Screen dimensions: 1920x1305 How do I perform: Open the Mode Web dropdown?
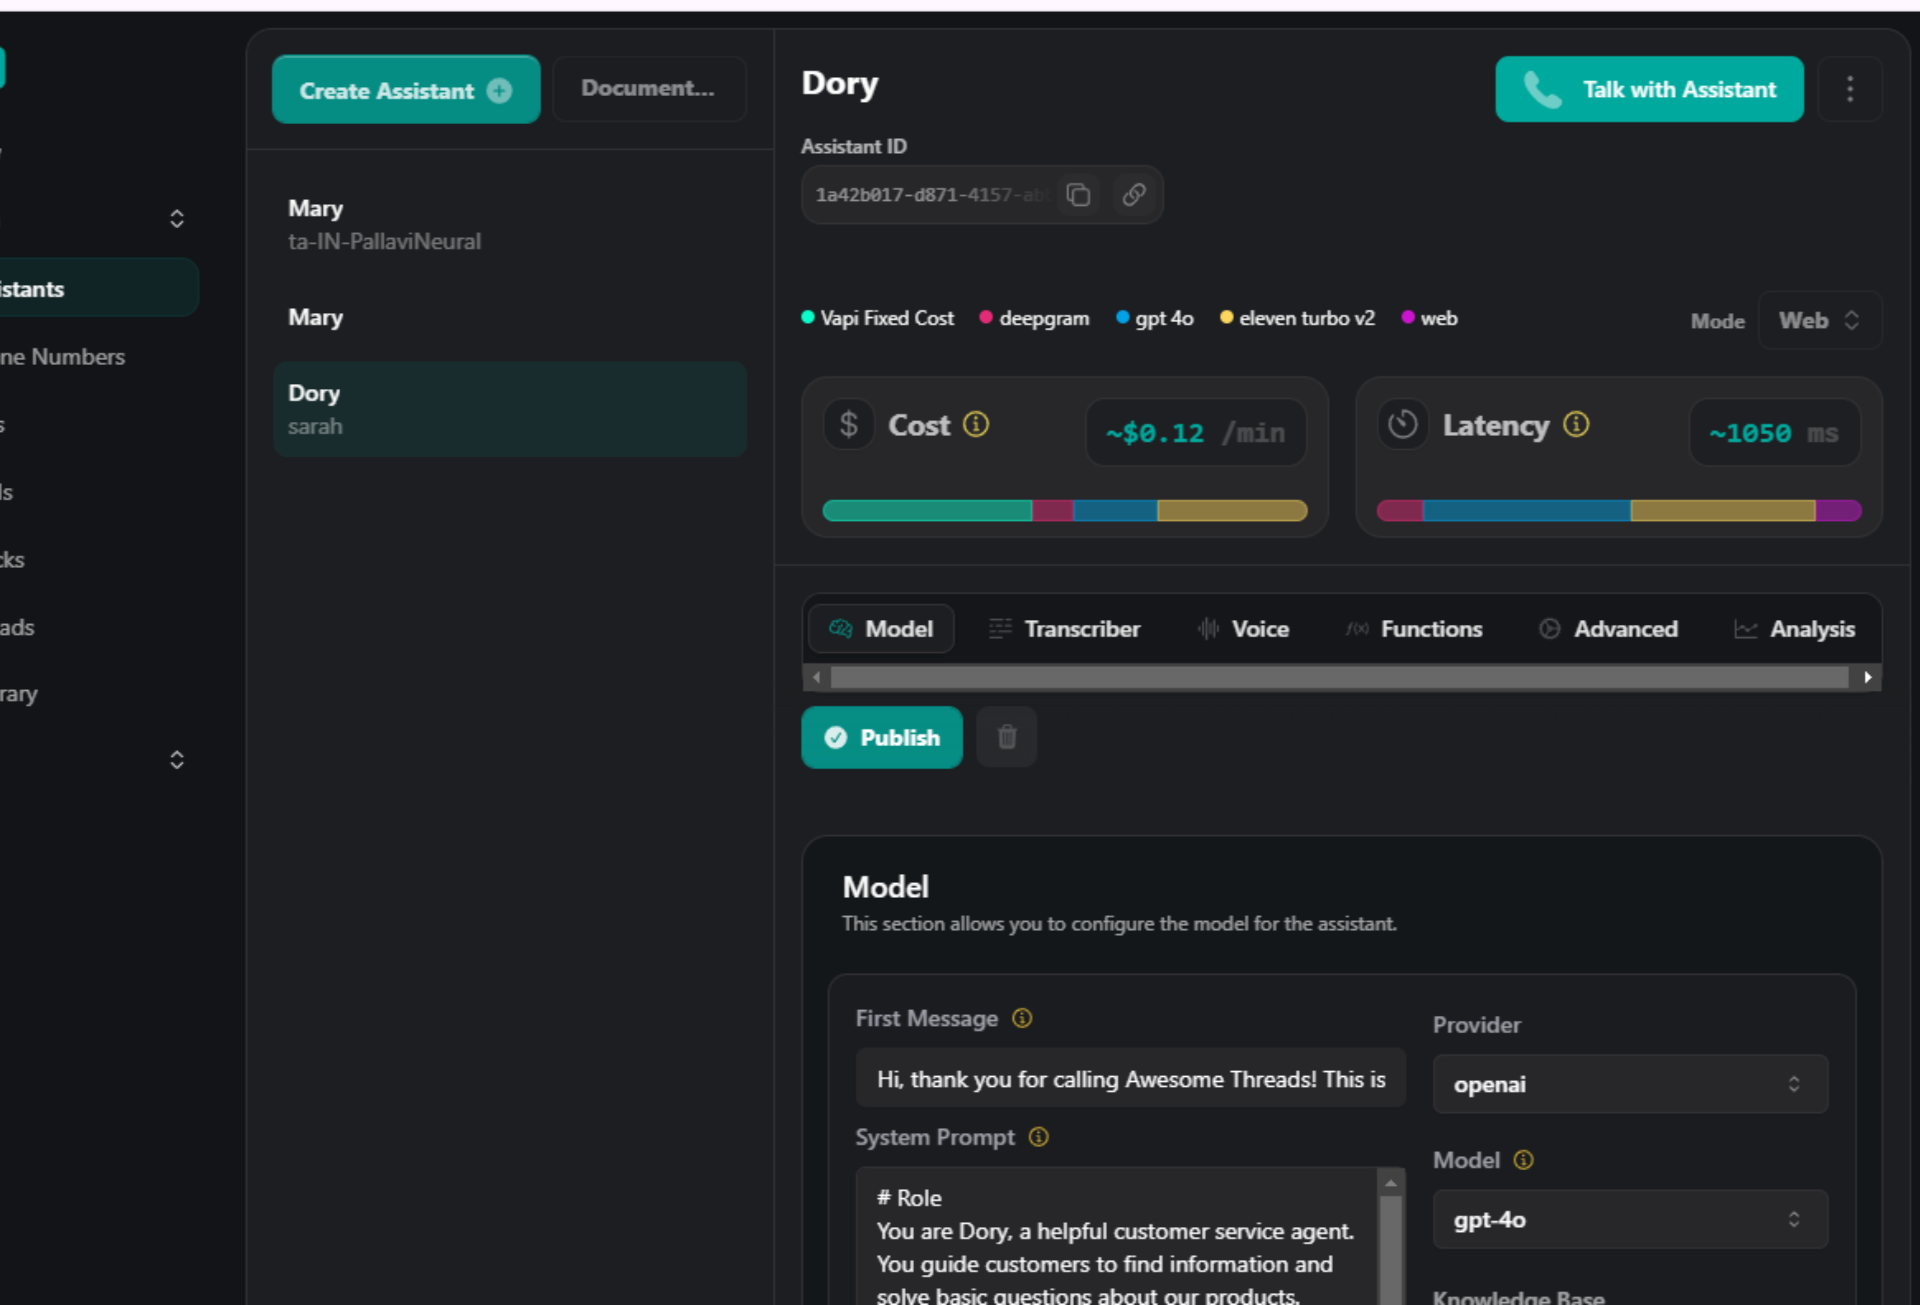[x=1820, y=320]
